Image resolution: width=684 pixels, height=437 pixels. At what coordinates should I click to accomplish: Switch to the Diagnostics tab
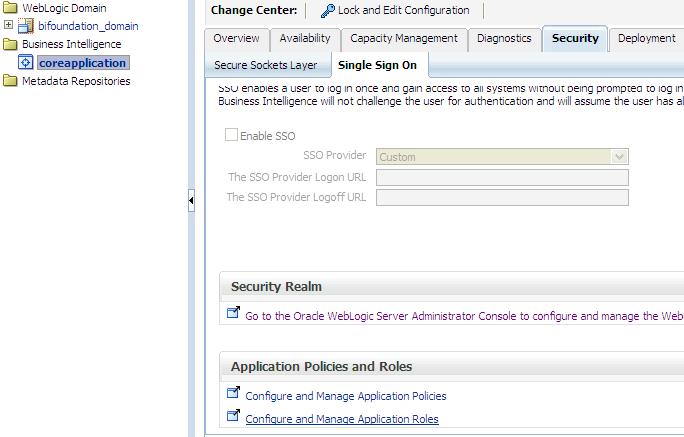tap(504, 39)
